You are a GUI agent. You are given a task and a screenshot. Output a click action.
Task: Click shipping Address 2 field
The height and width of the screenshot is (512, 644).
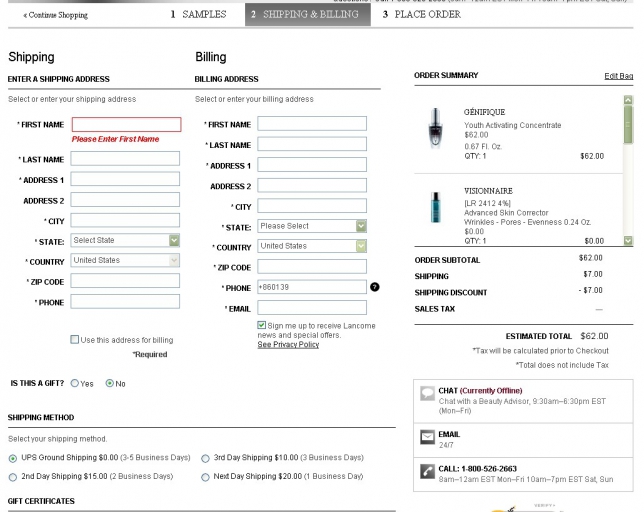pyautogui.click(x=125, y=200)
